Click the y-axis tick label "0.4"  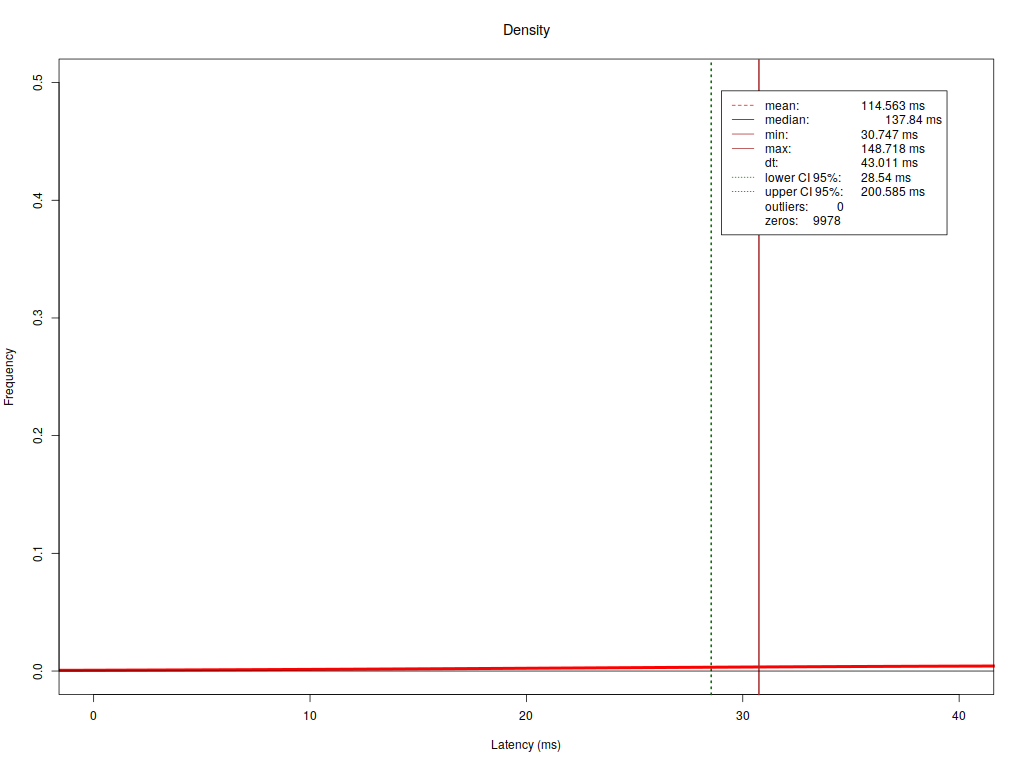coord(38,200)
